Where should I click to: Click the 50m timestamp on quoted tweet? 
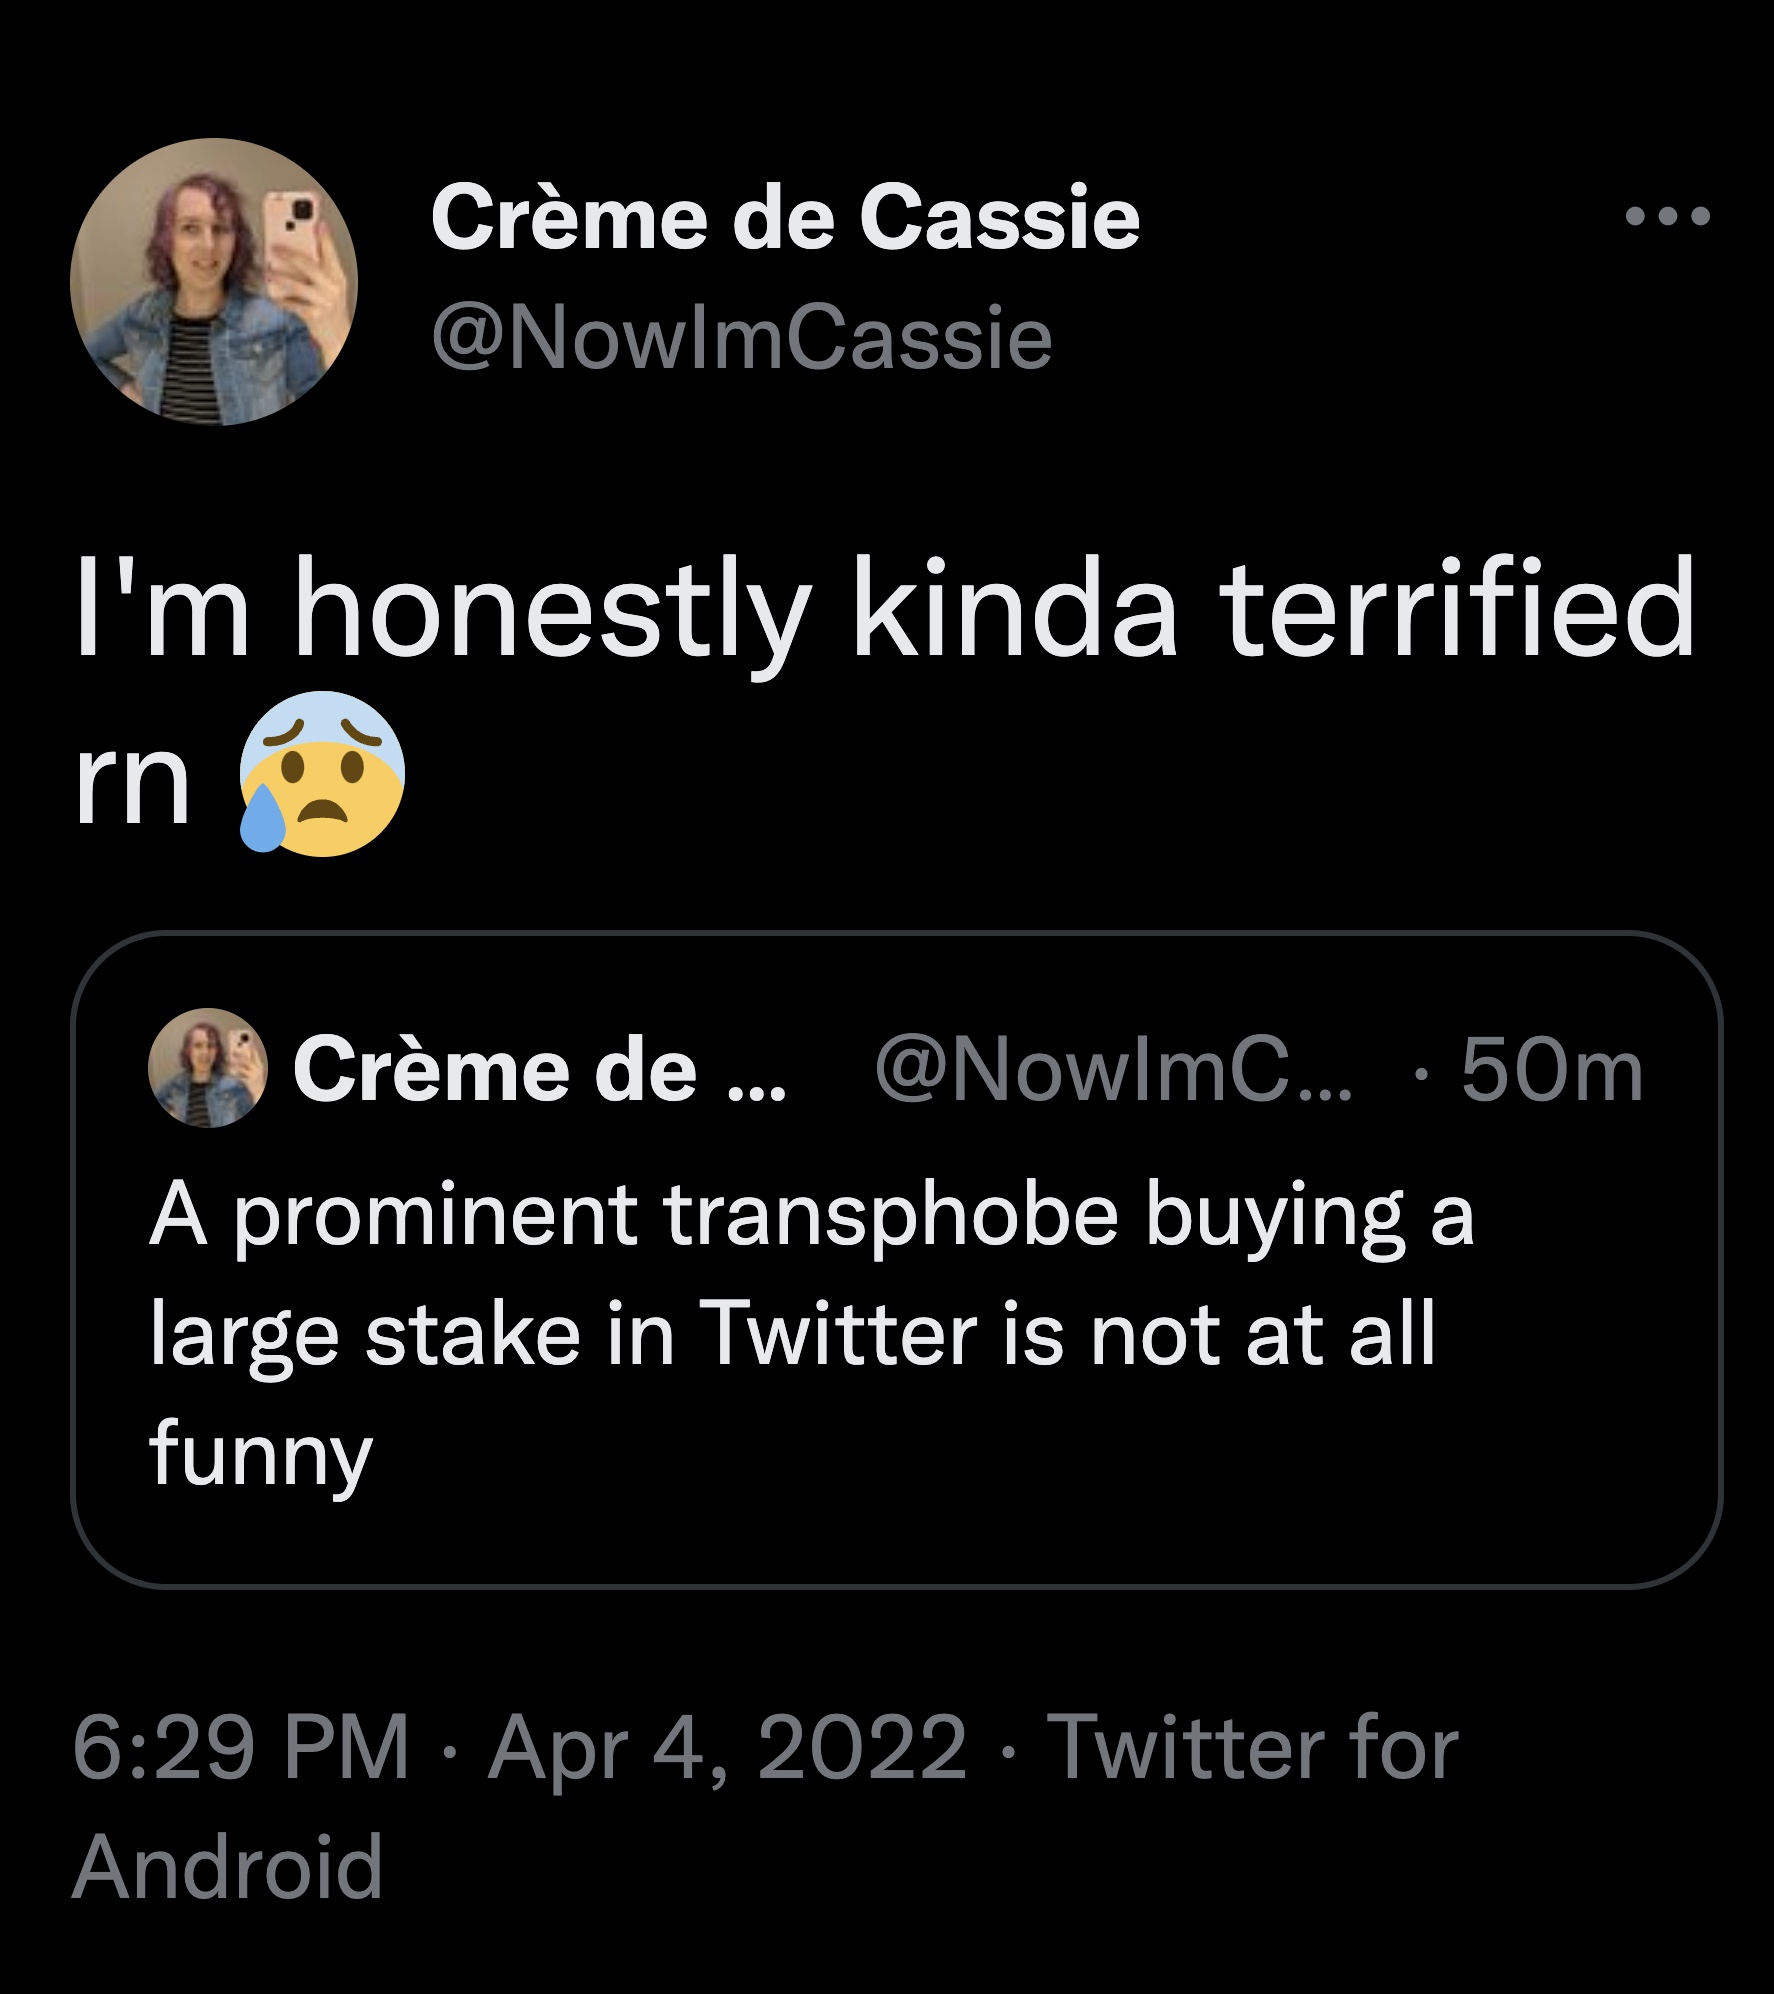point(1551,1071)
